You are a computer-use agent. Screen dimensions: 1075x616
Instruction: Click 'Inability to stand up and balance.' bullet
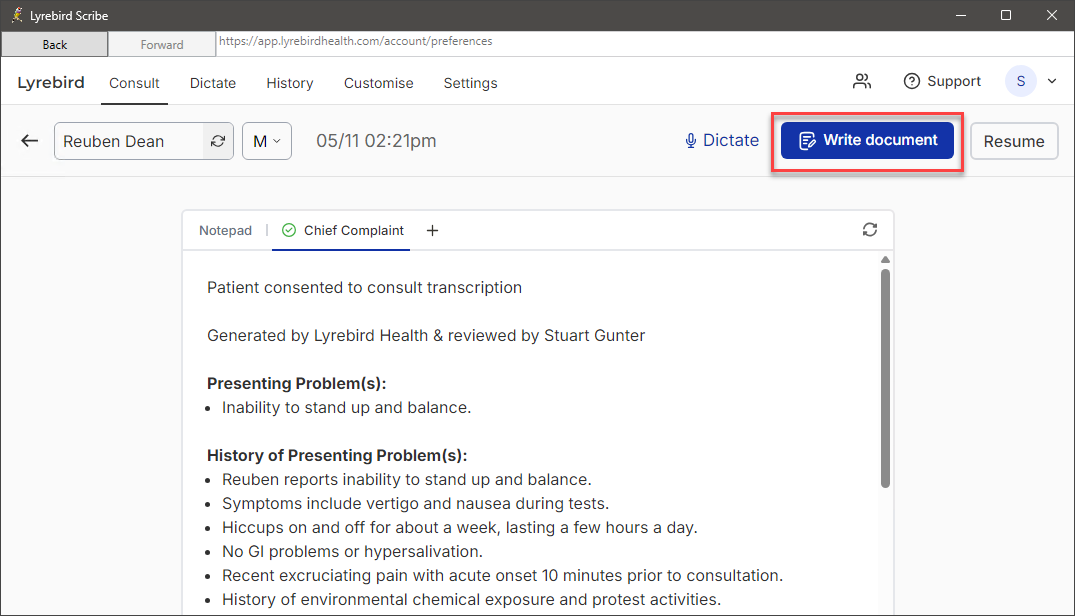(346, 407)
